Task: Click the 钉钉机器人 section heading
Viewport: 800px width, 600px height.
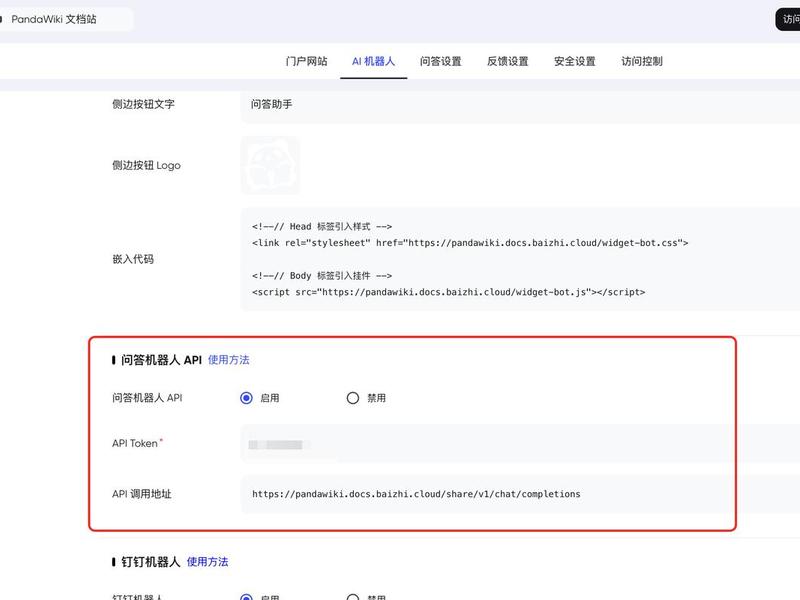Action: point(151,562)
